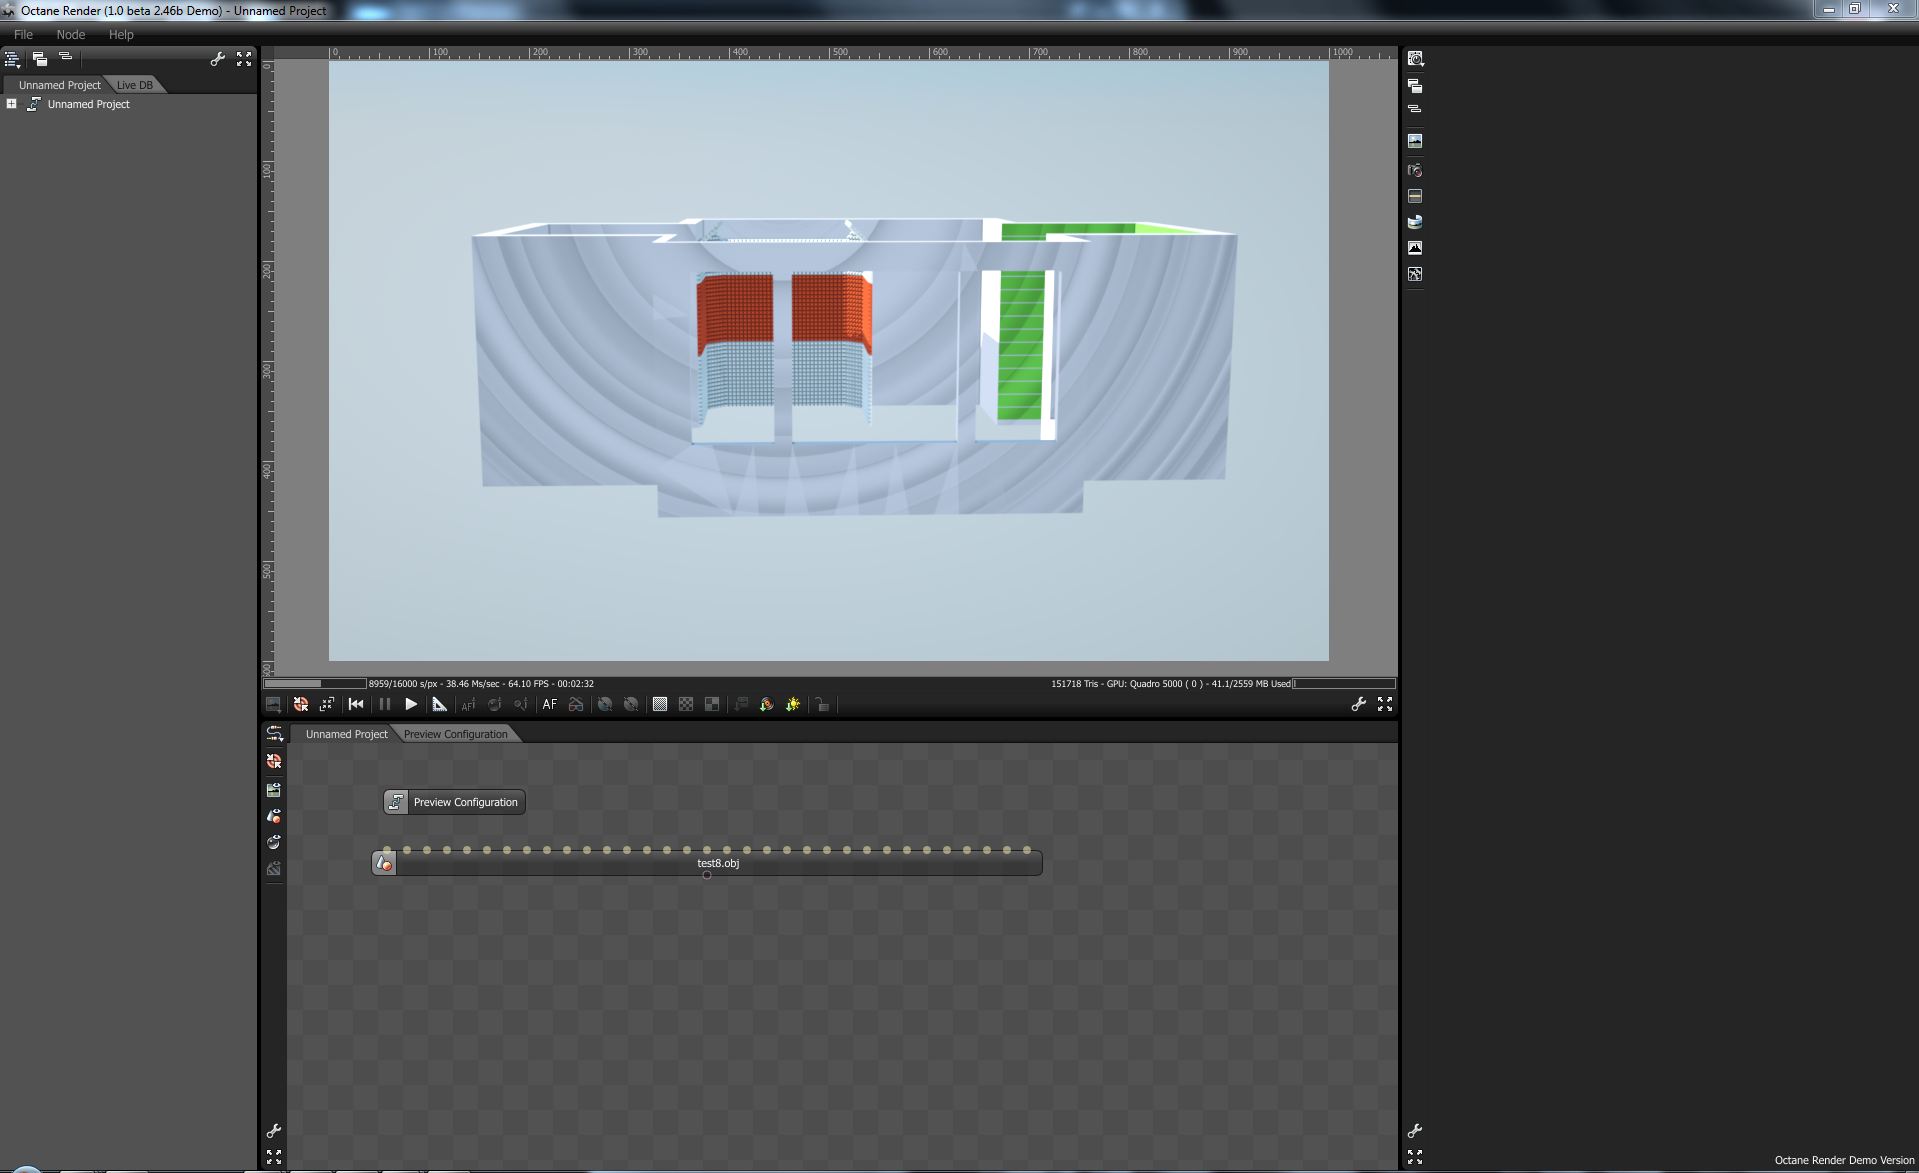Jump to environment settings icon
The width and height of the screenshot is (1919, 1173).
coord(1415,222)
